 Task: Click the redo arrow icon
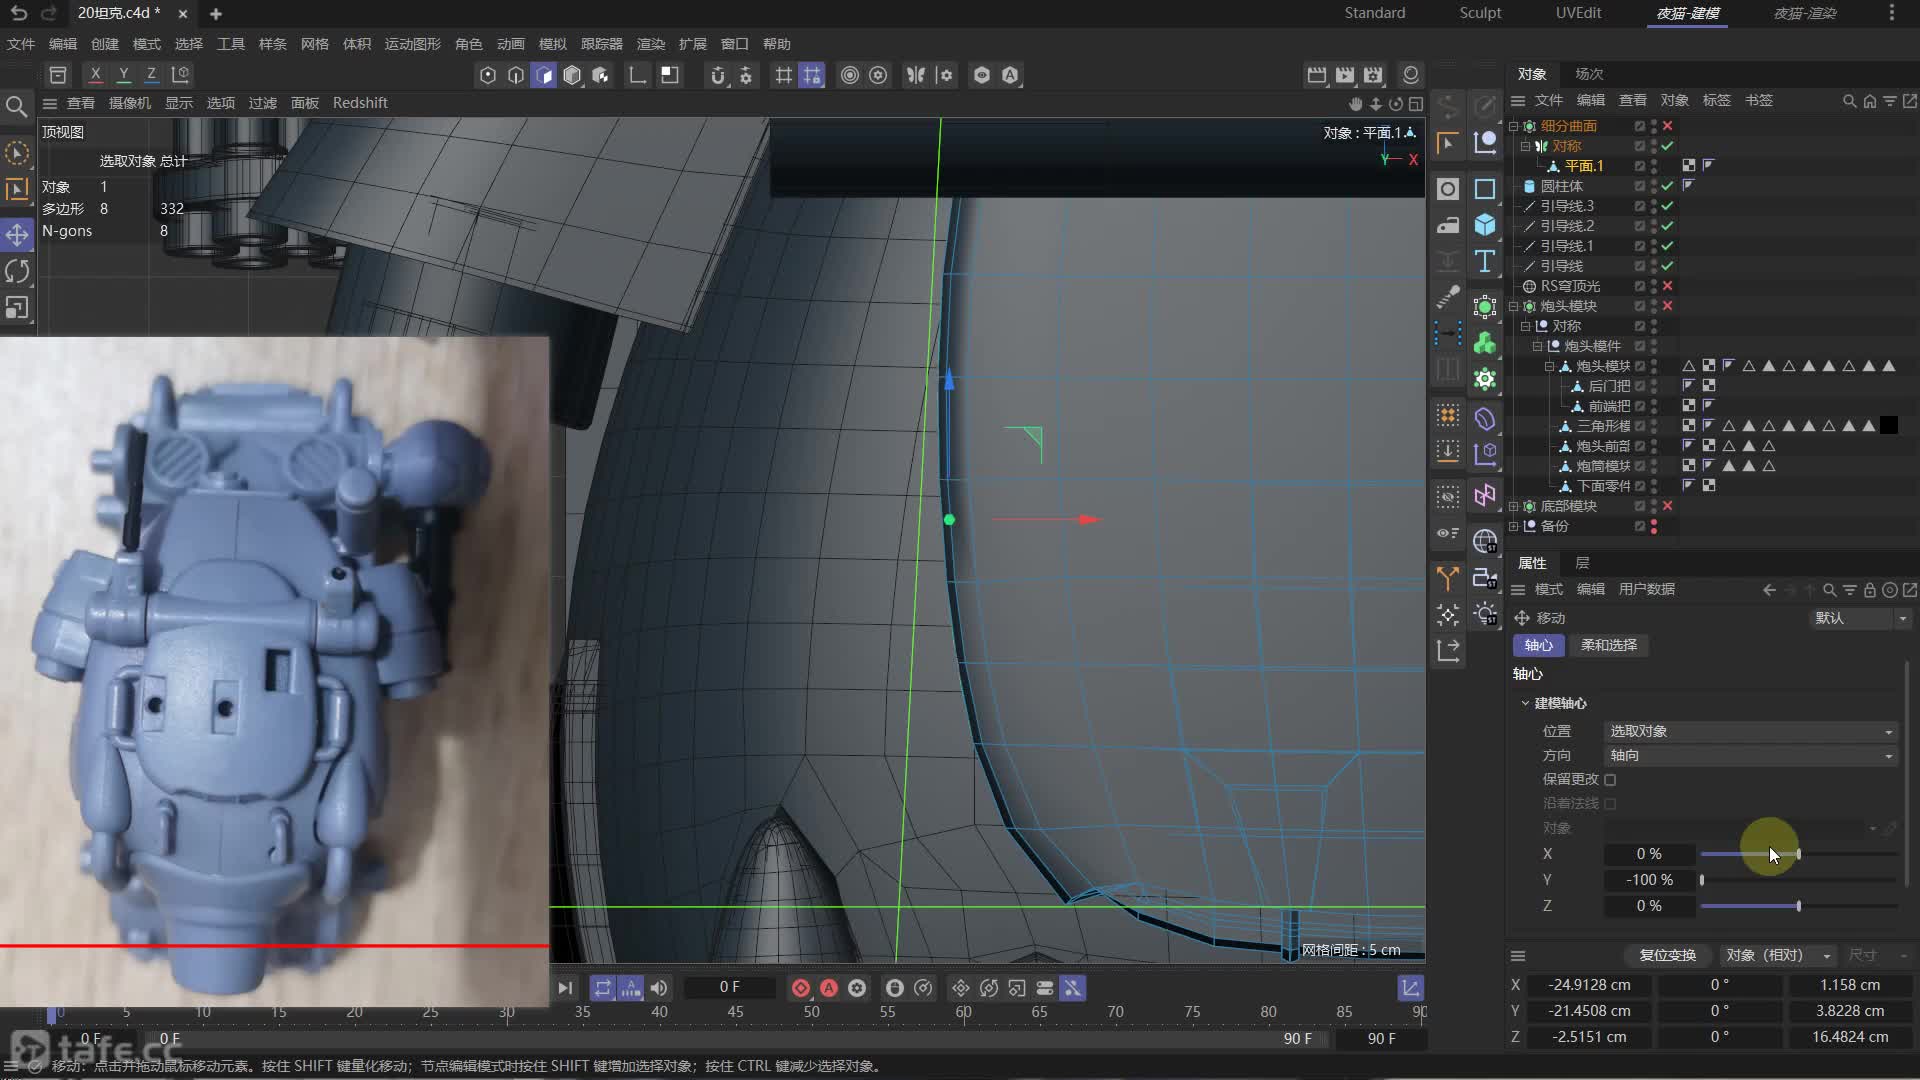click(x=48, y=13)
